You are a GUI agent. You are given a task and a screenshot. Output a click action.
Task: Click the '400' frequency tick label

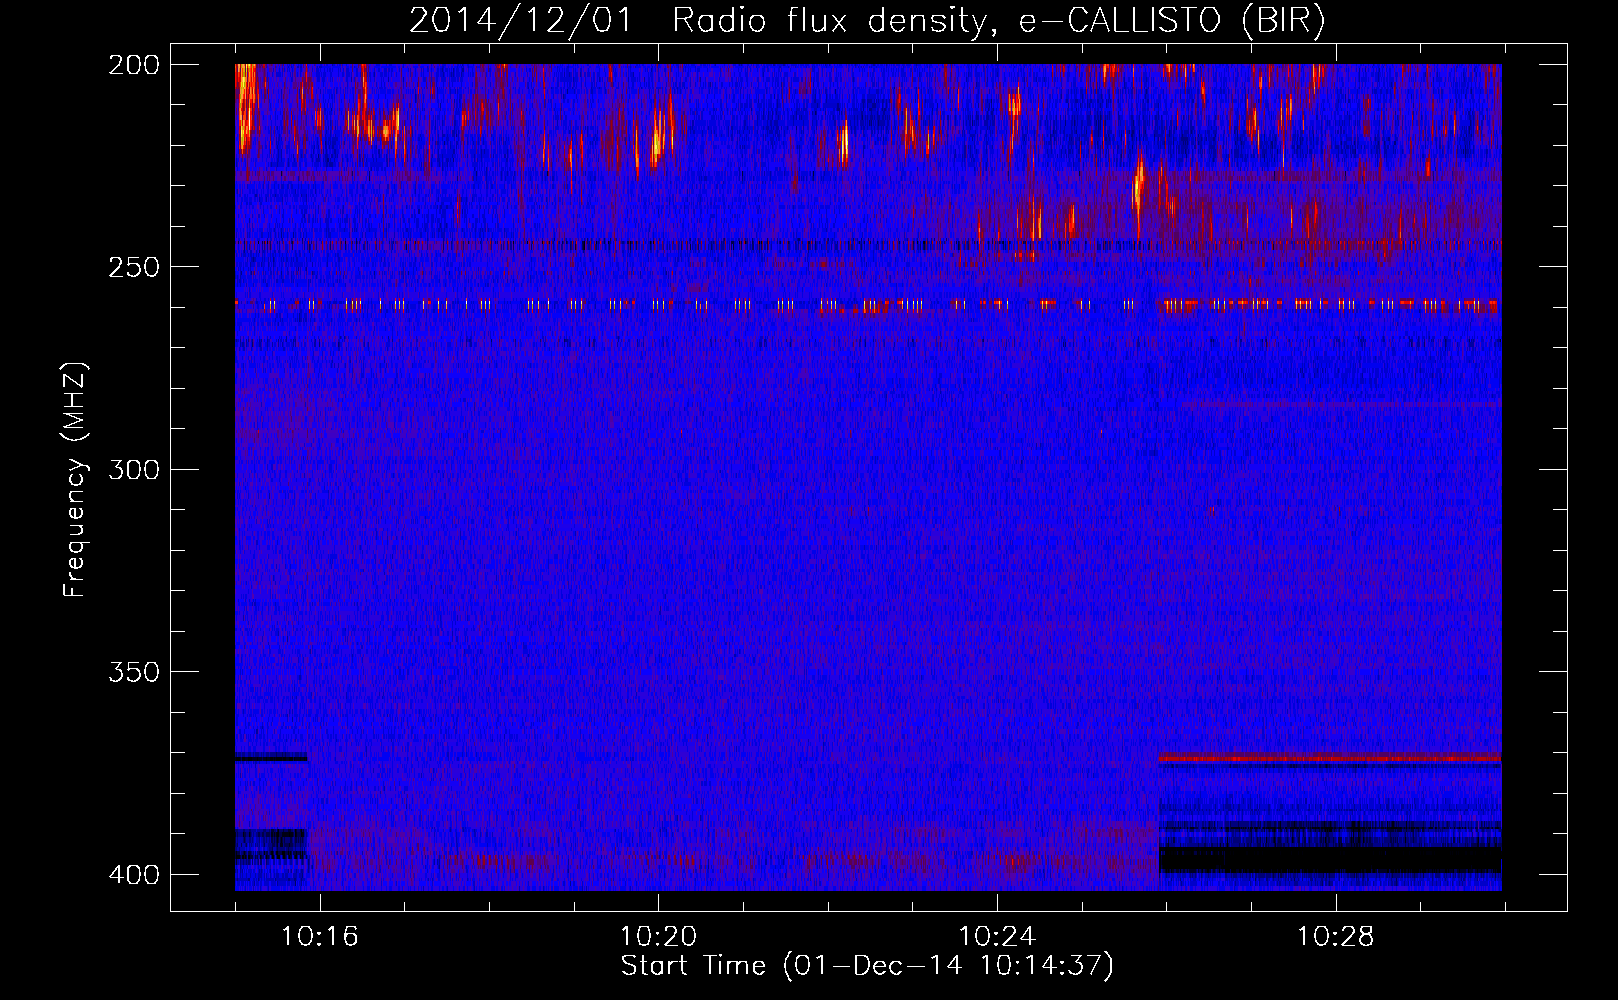pyautogui.click(x=133, y=875)
